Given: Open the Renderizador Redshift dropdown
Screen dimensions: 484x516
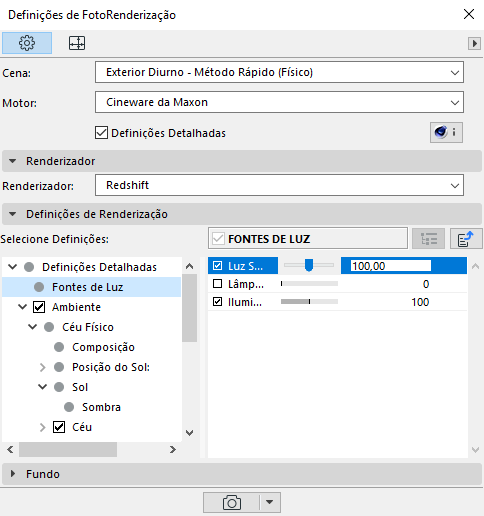Looking at the screenshot, I should tap(279, 185).
